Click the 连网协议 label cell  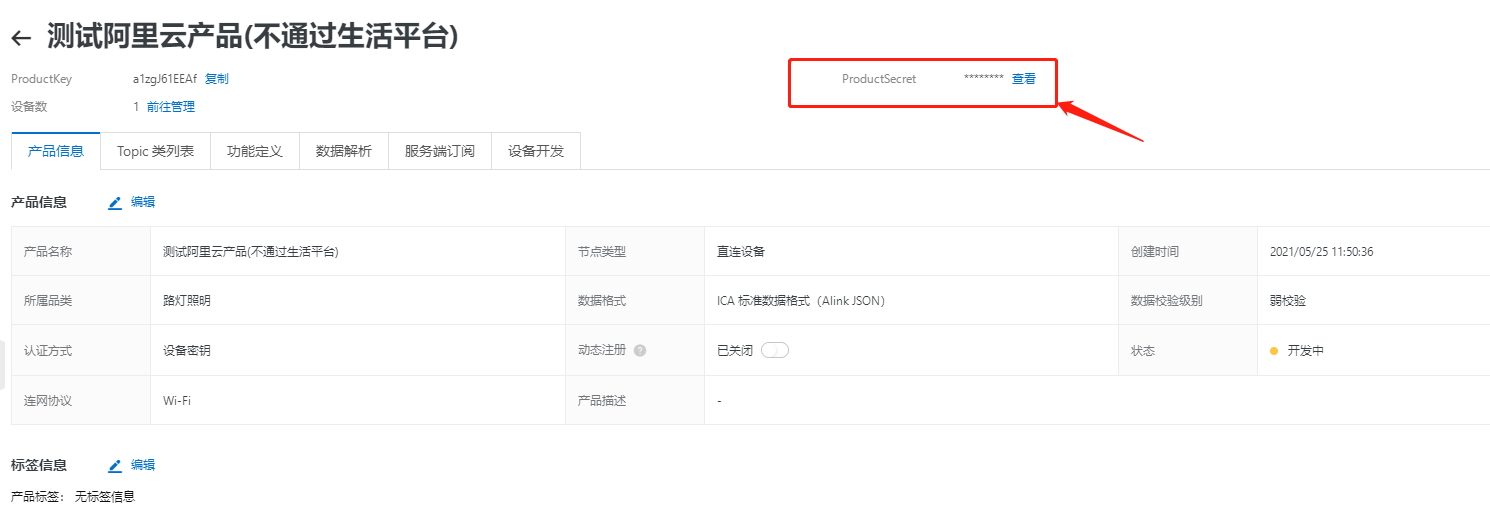tap(81, 401)
